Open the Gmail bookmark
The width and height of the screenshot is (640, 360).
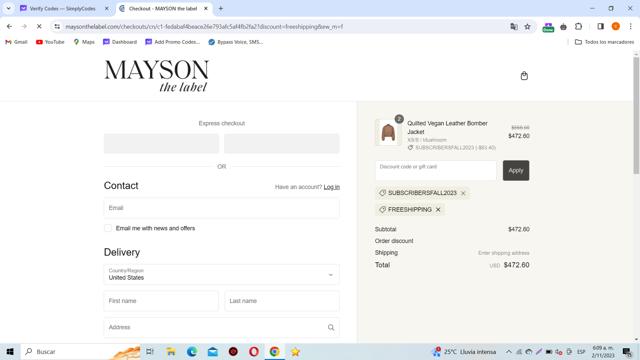(x=16, y=42)
